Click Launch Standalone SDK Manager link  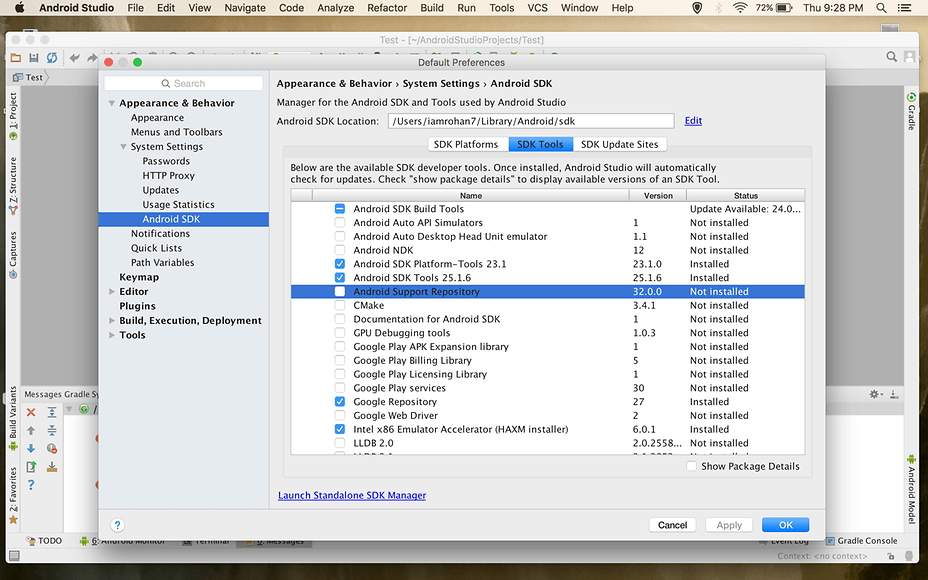[352, 495]
